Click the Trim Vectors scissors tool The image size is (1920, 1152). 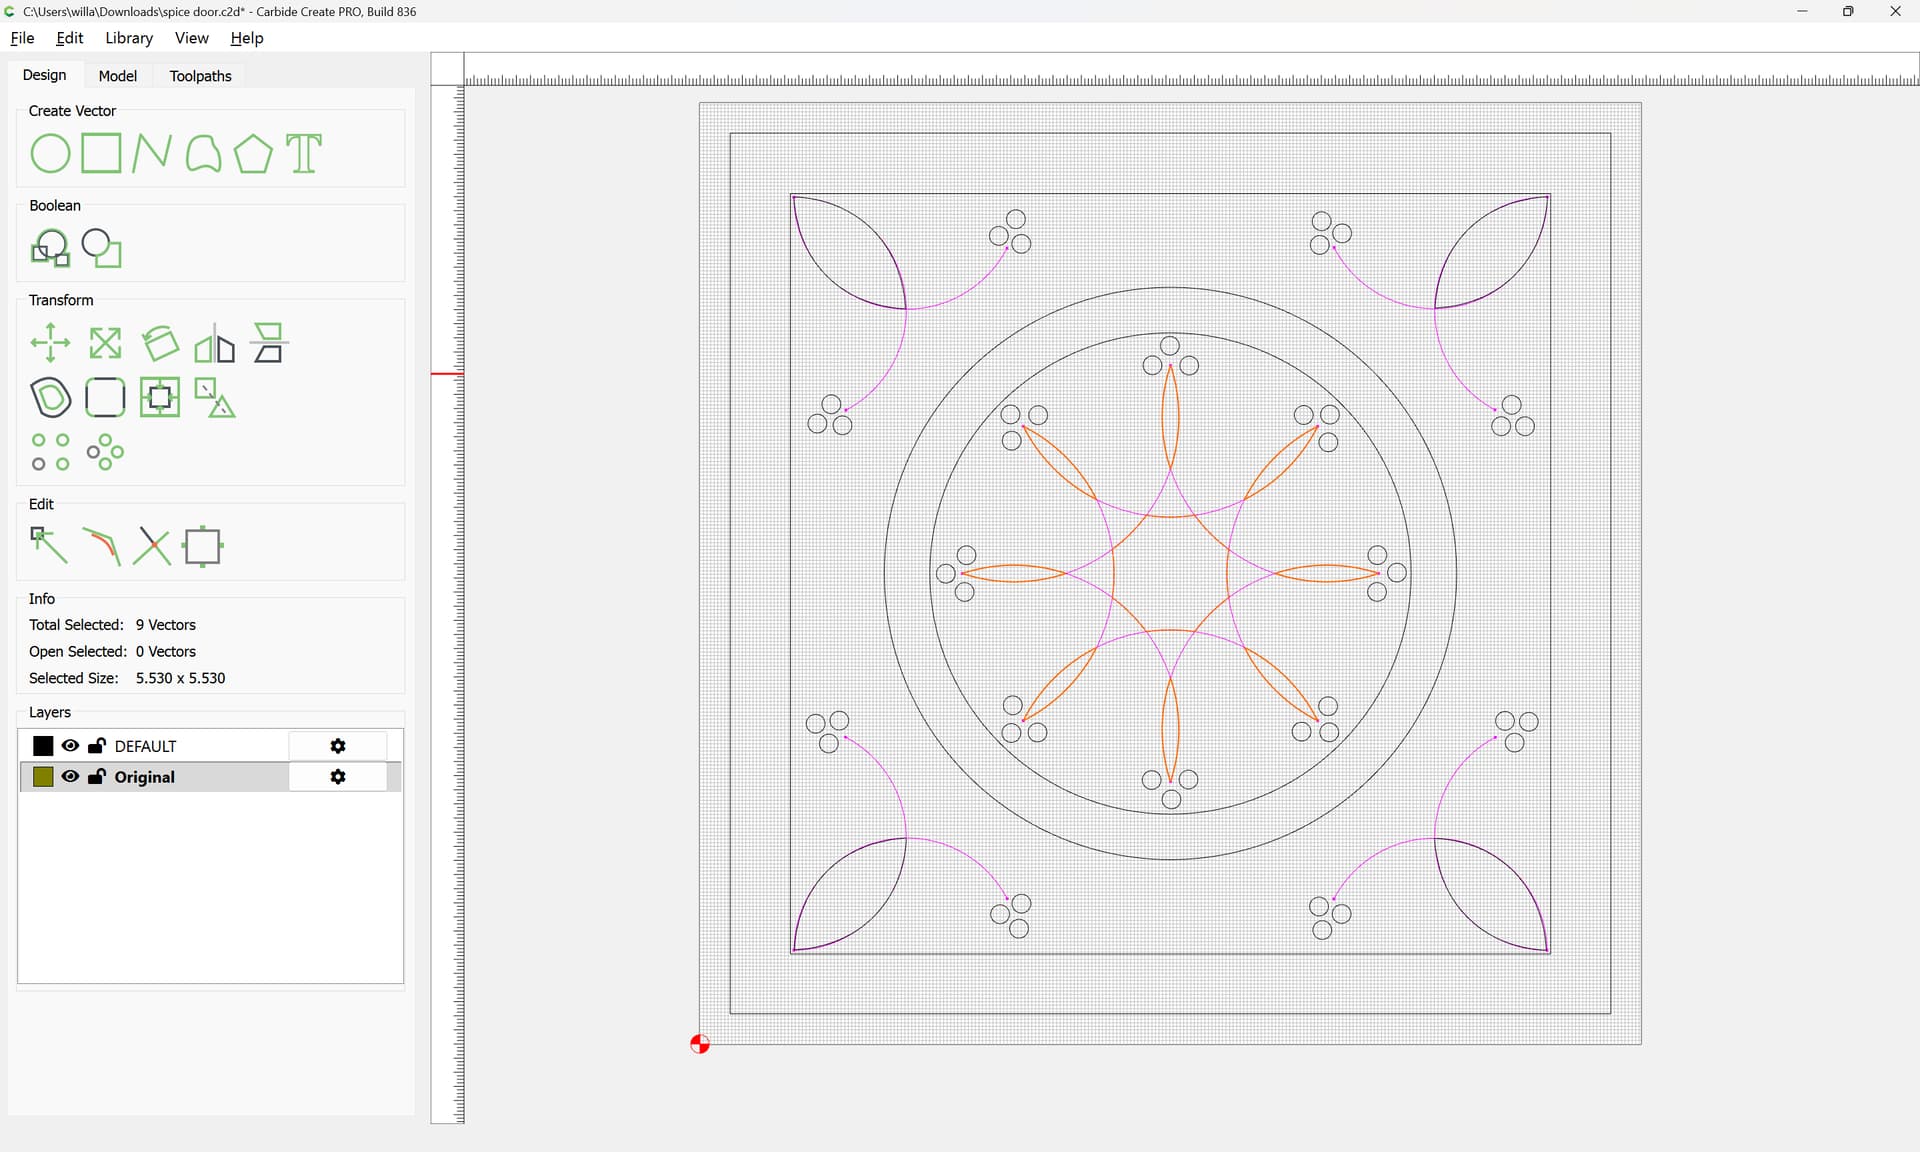click(x=152, y=547)
